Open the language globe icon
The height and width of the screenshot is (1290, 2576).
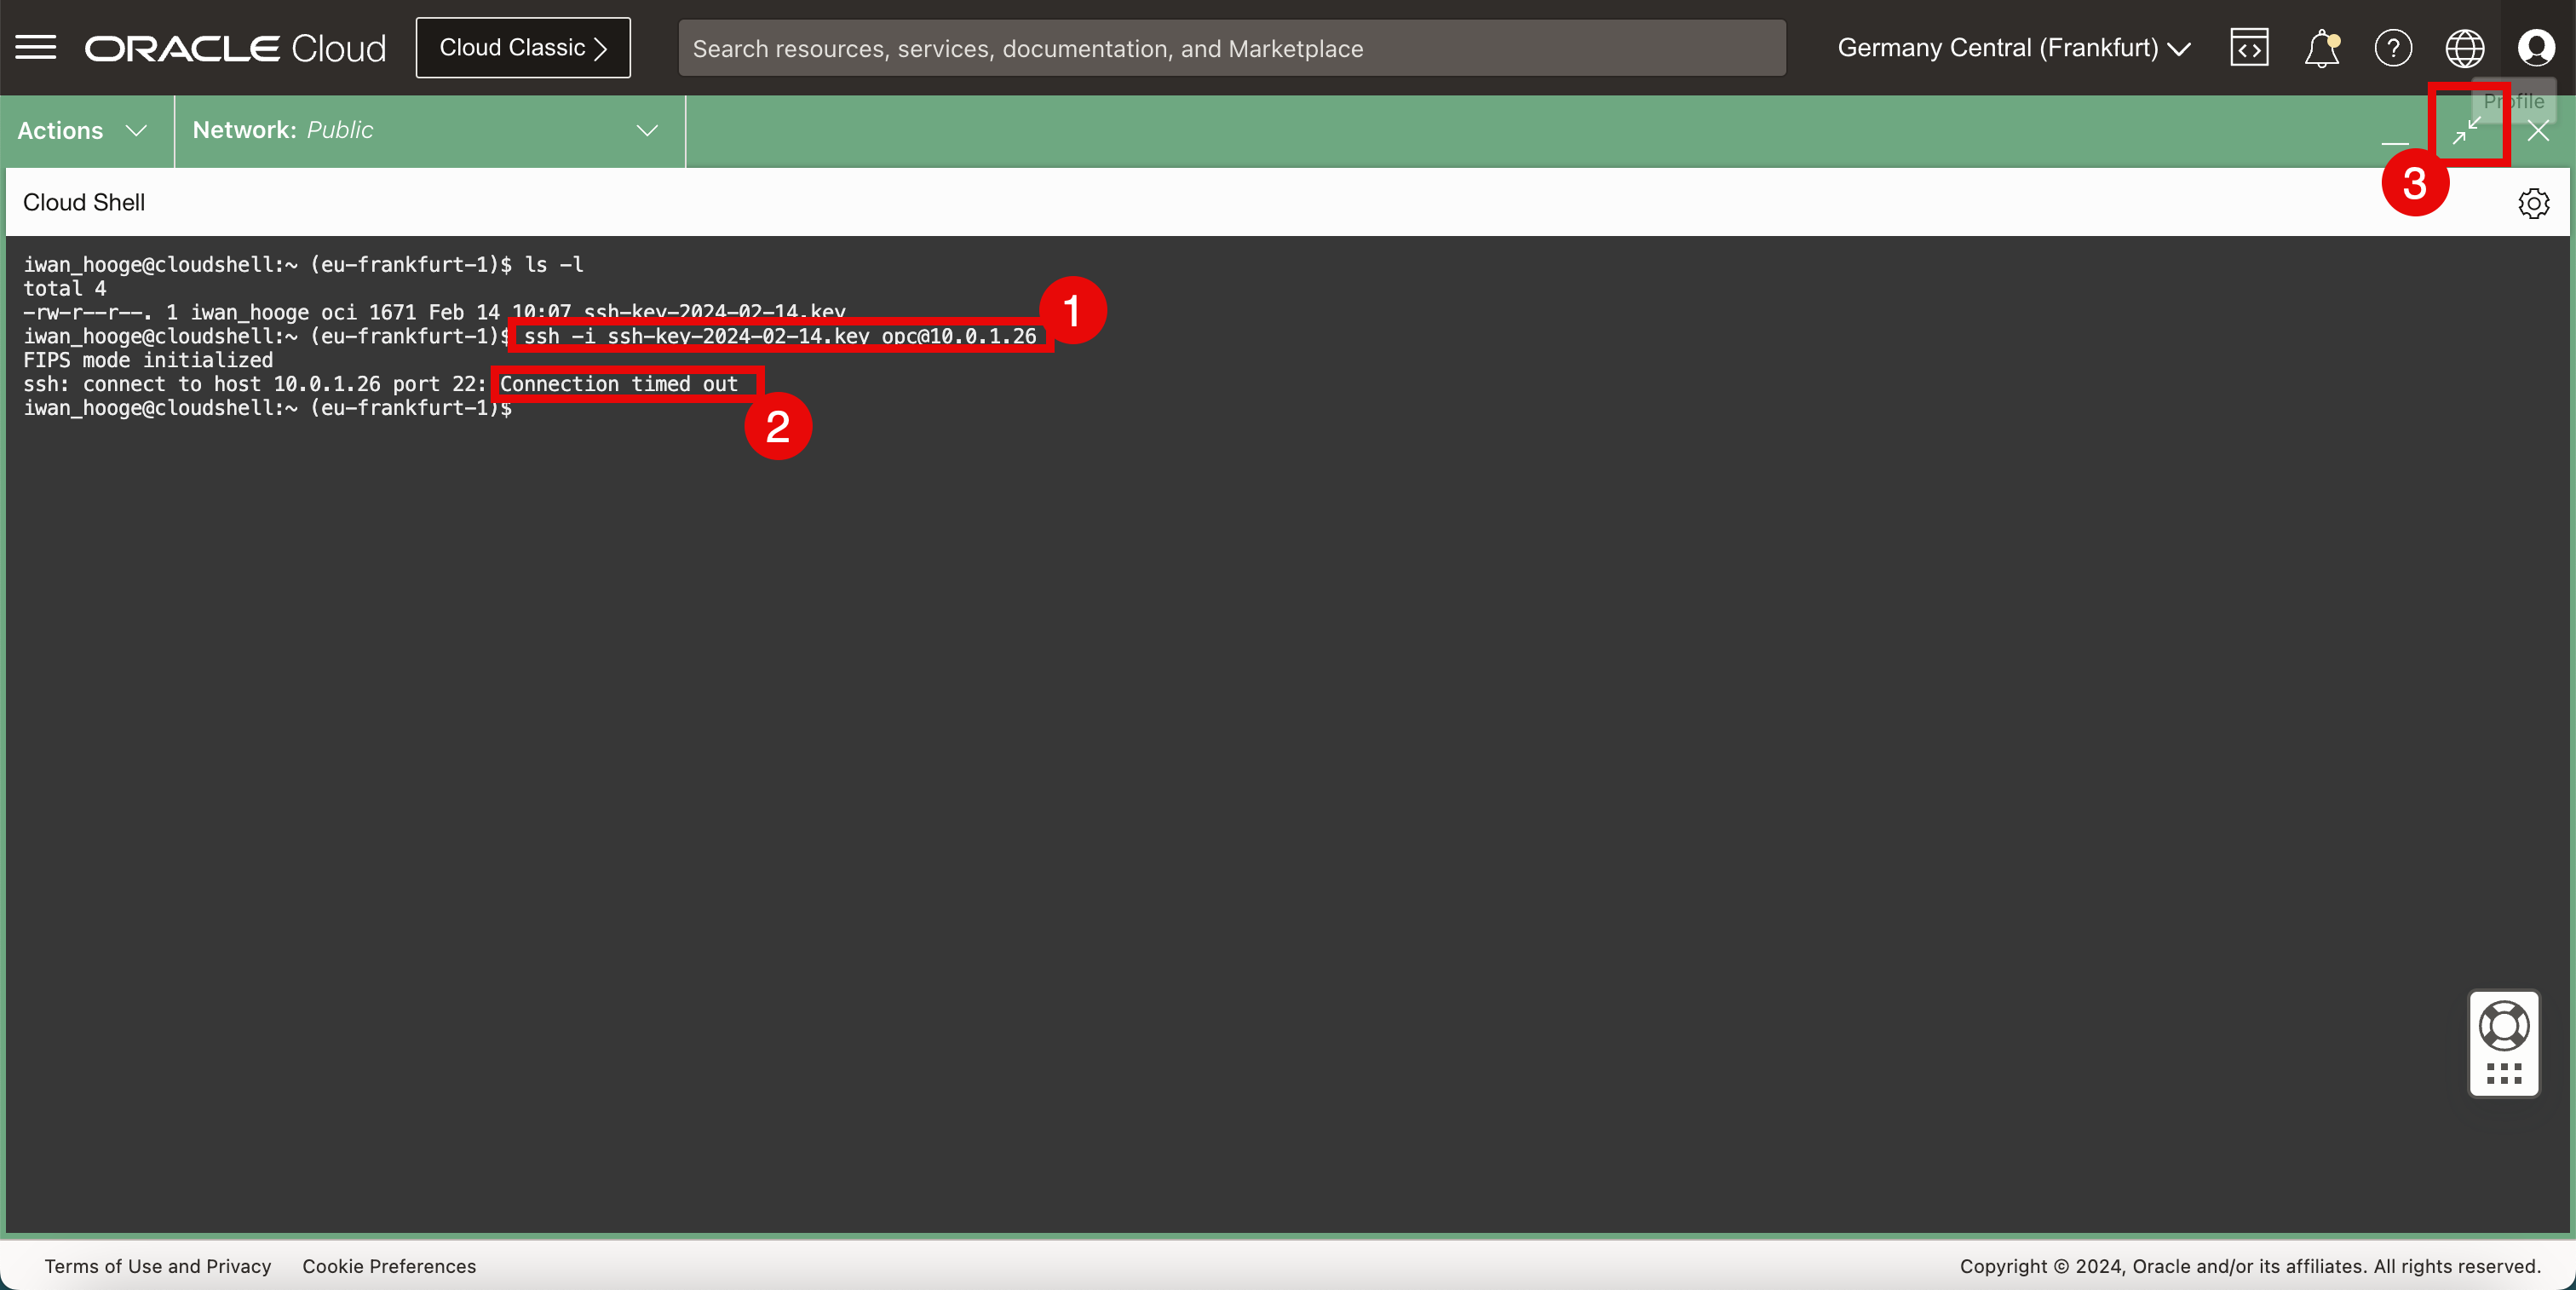point(2464,47)
